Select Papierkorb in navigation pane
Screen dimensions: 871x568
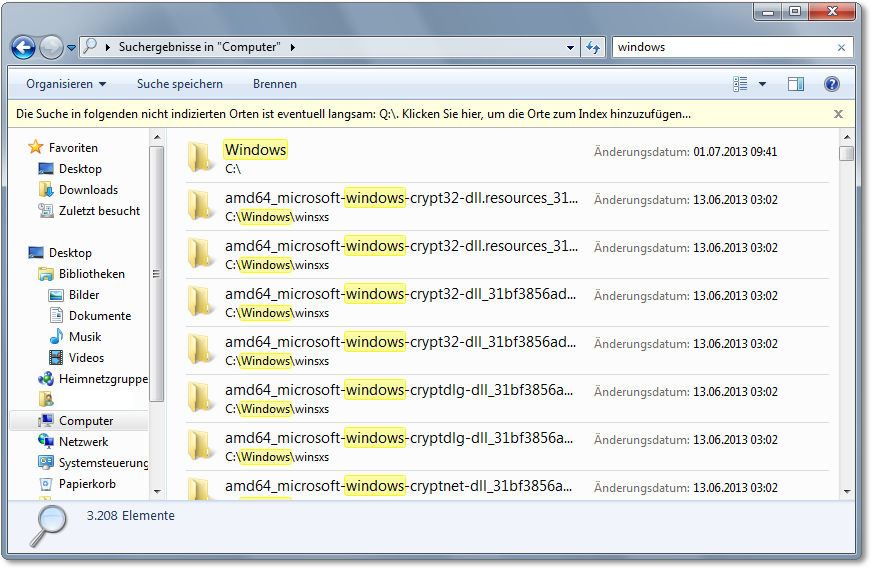(x=87, y=484)
